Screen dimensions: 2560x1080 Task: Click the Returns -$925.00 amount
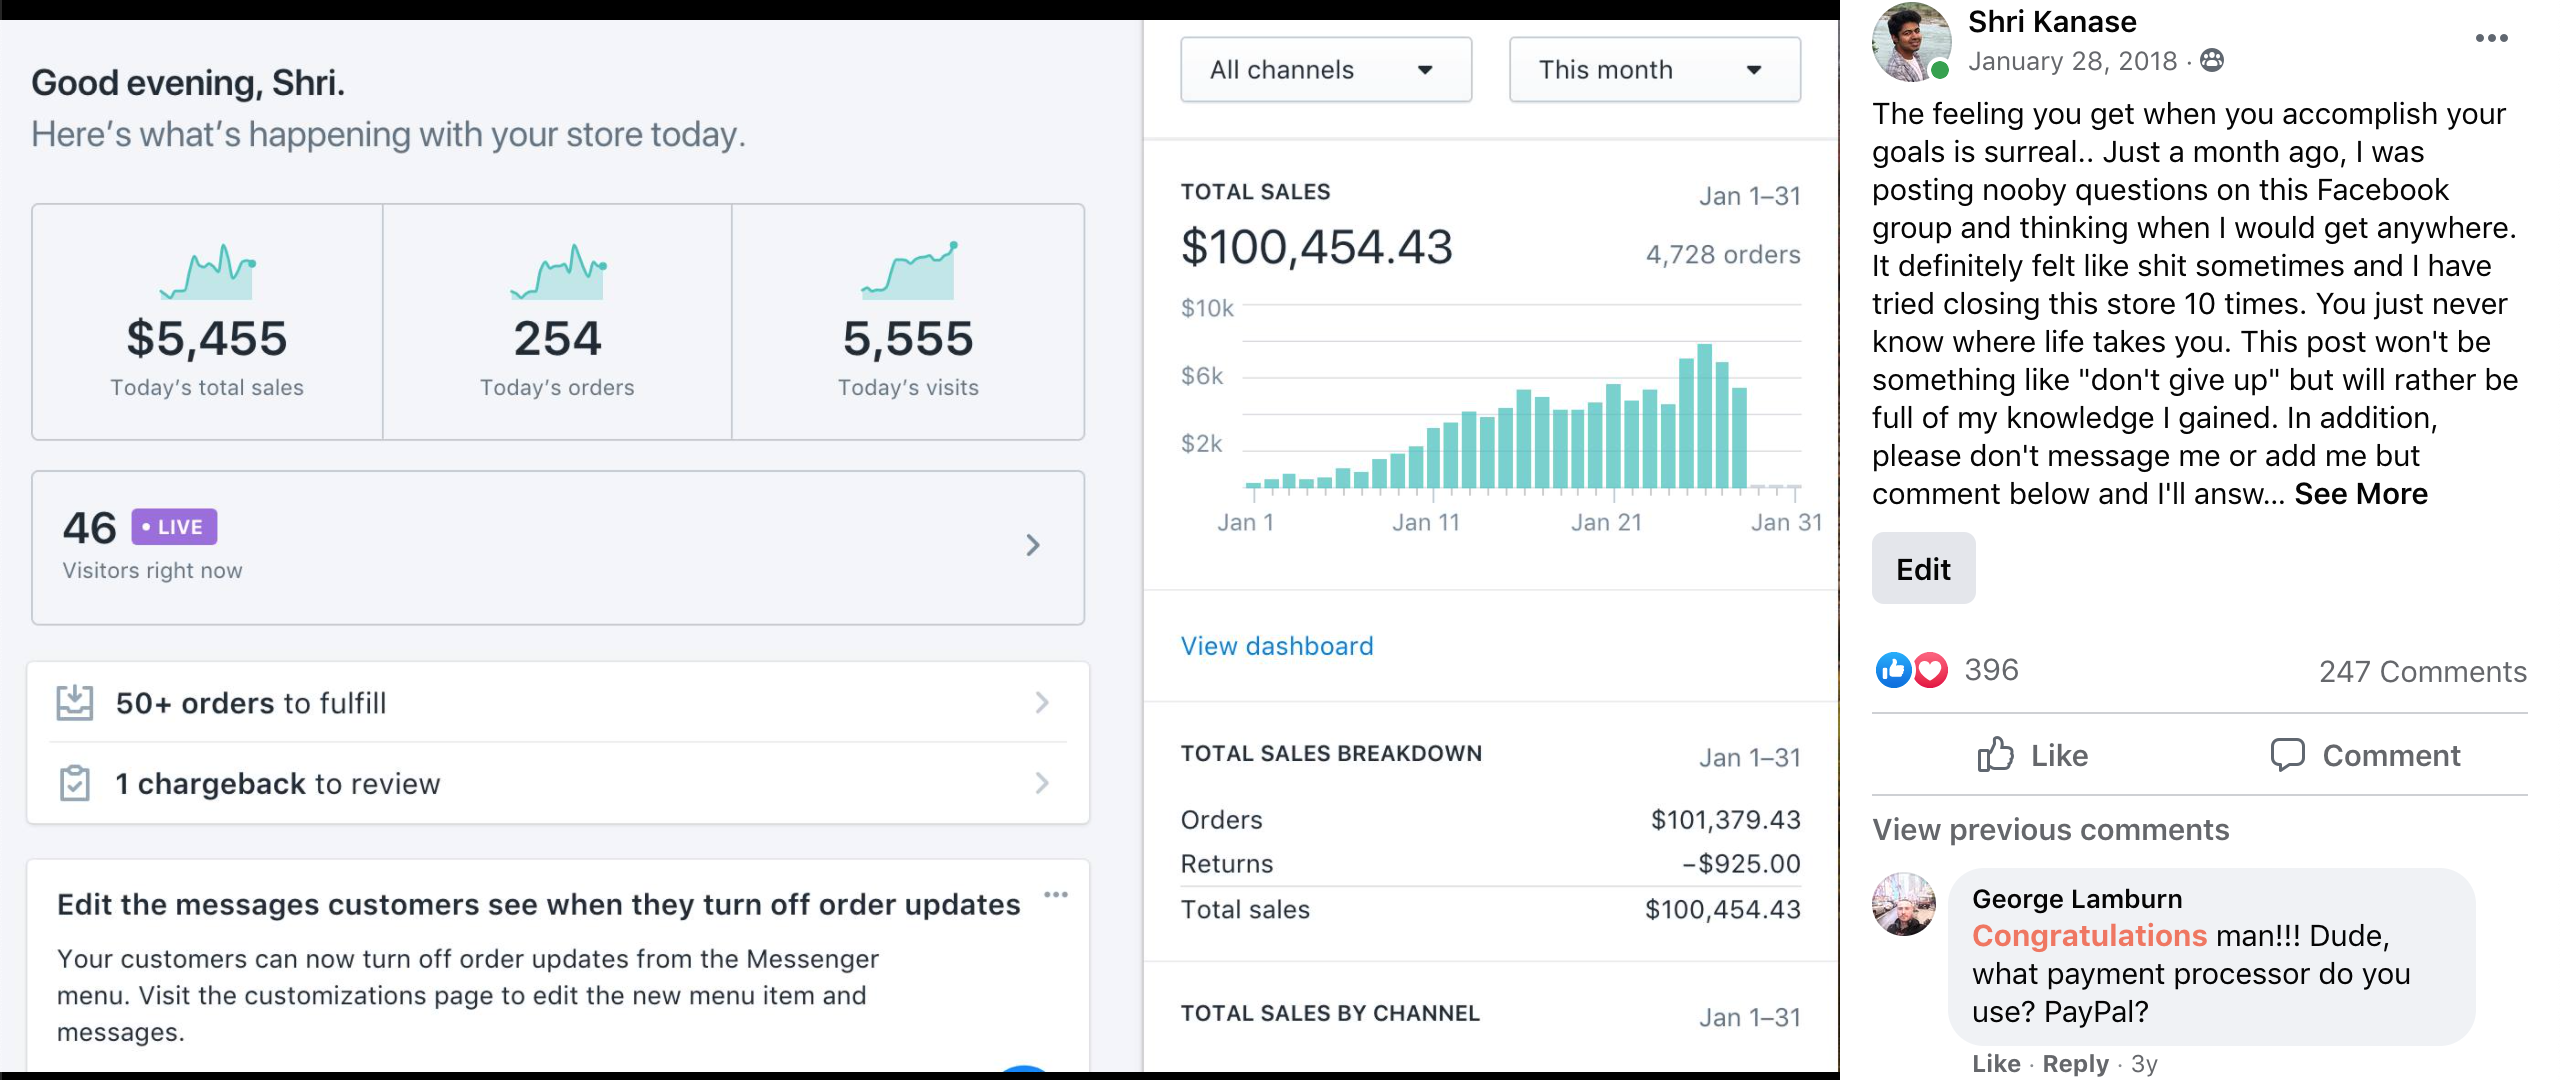pyautogui.click(x=1741, y=864)
